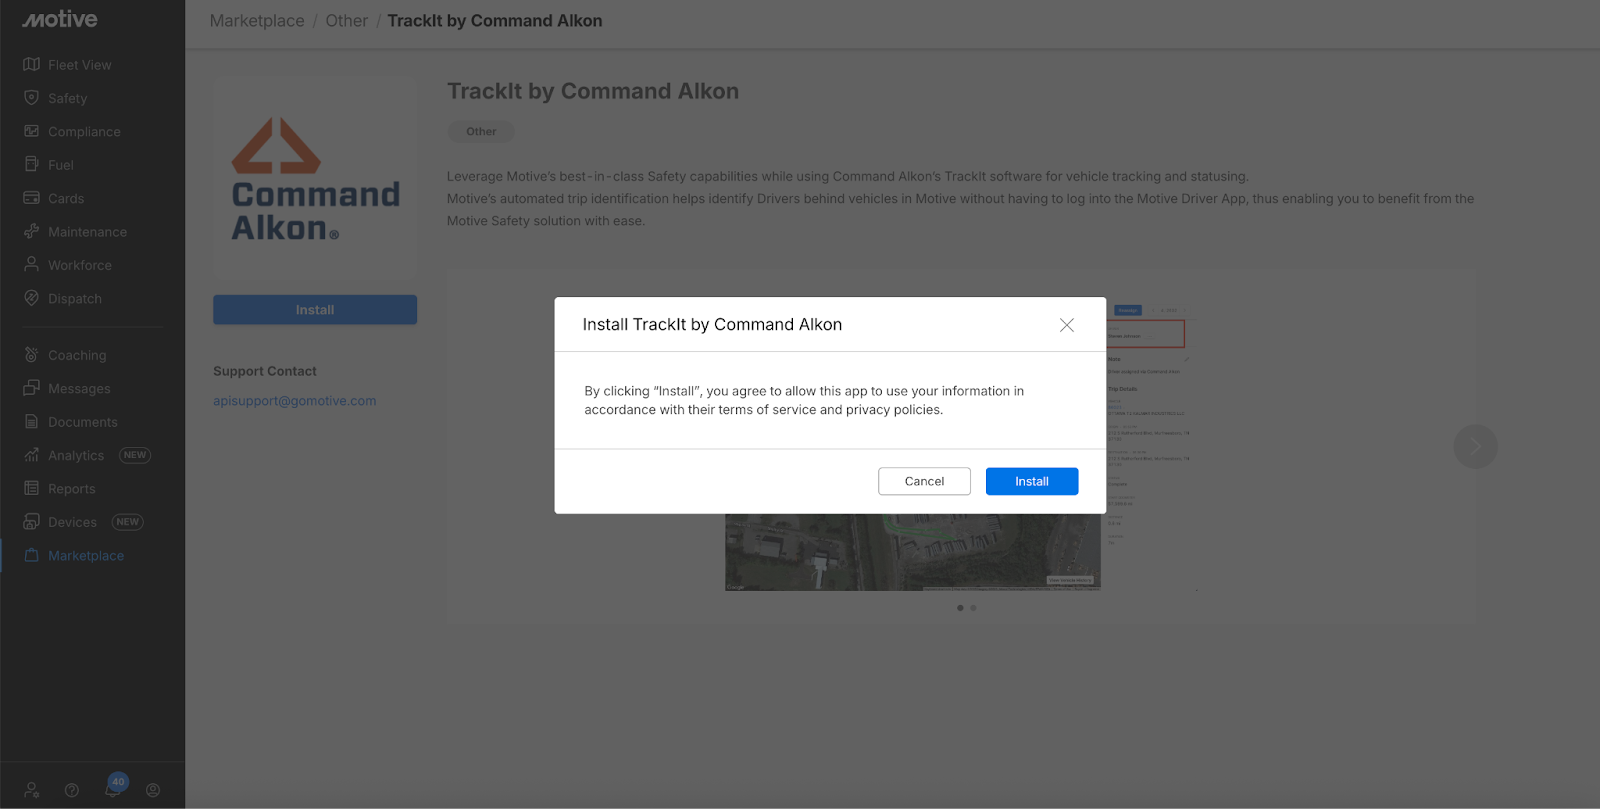
Task: Select the Cards icon in sidebar
Action: click(x=32, y=198)
